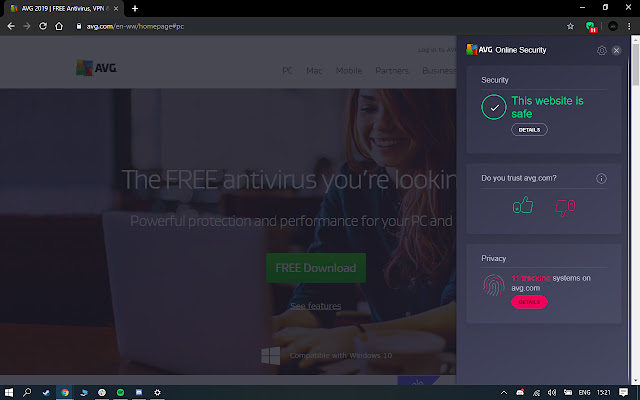The width and height of the screenshot is (640, 400).
Task: Click the AVG extension icon in toolbar
Action: (591, 27)
